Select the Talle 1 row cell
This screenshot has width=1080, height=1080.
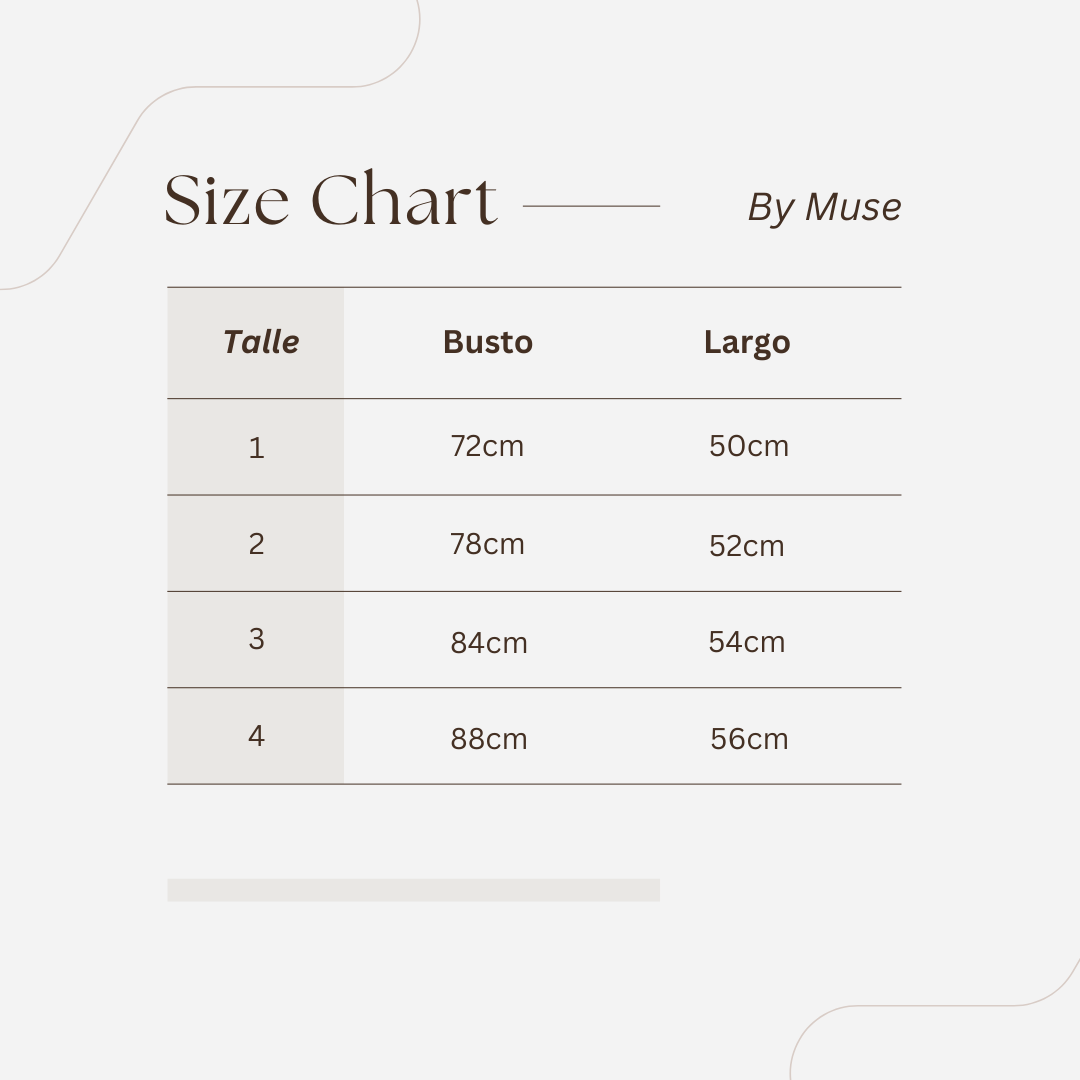point(256,448)
